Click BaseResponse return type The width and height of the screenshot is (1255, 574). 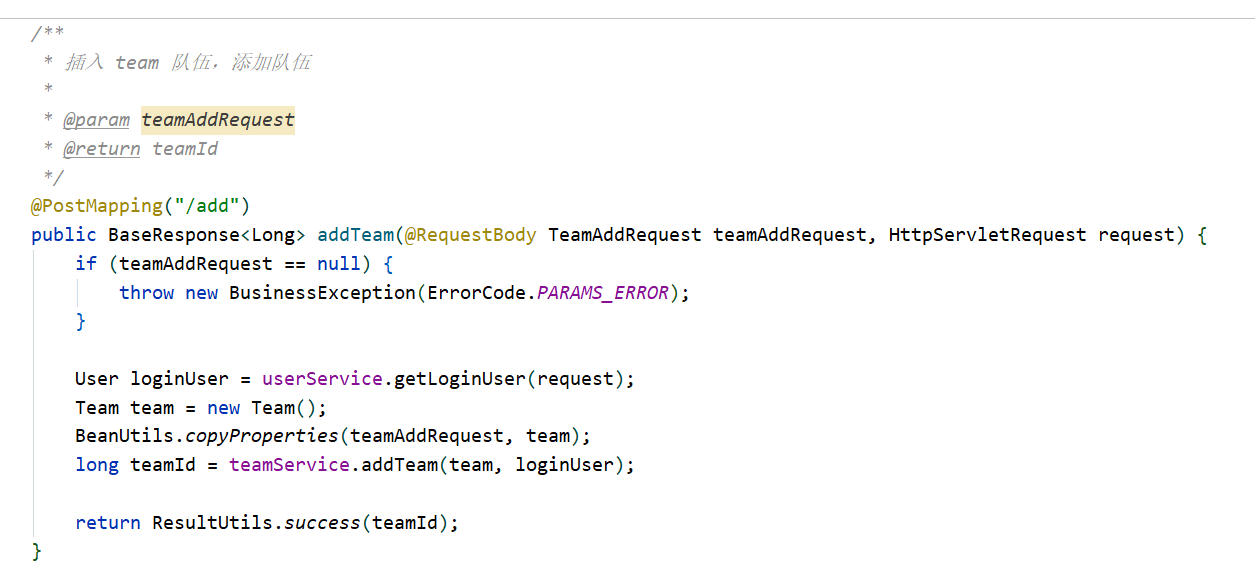(x=174, y=235)
